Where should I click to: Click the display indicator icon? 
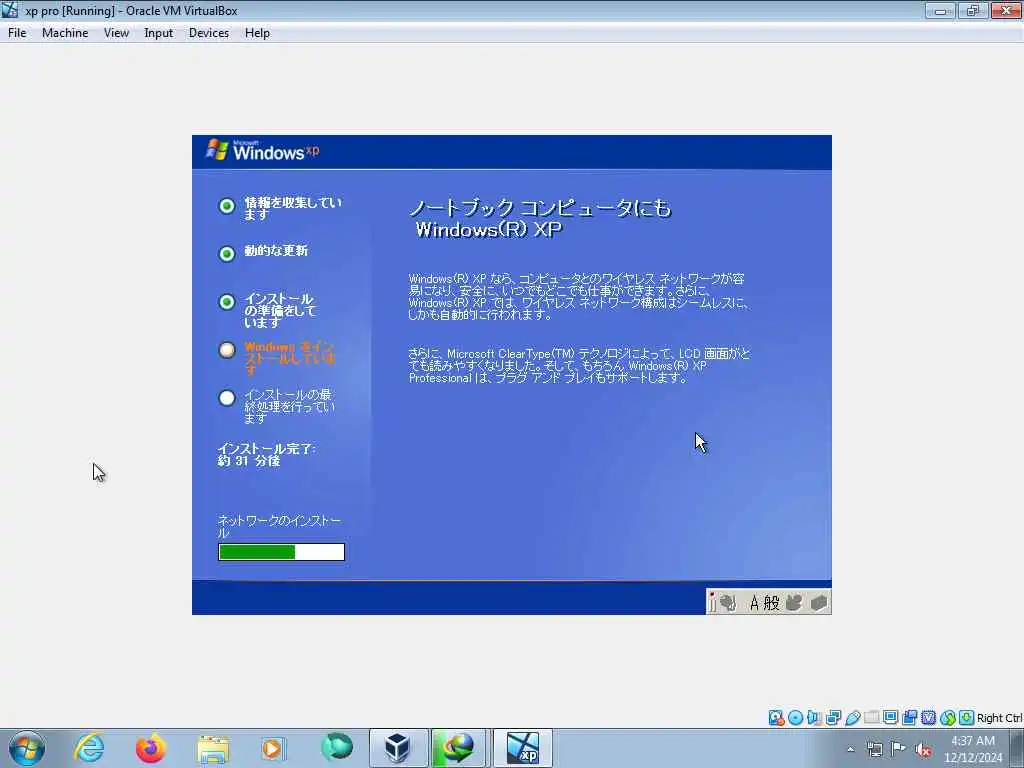tap(890, 718)
